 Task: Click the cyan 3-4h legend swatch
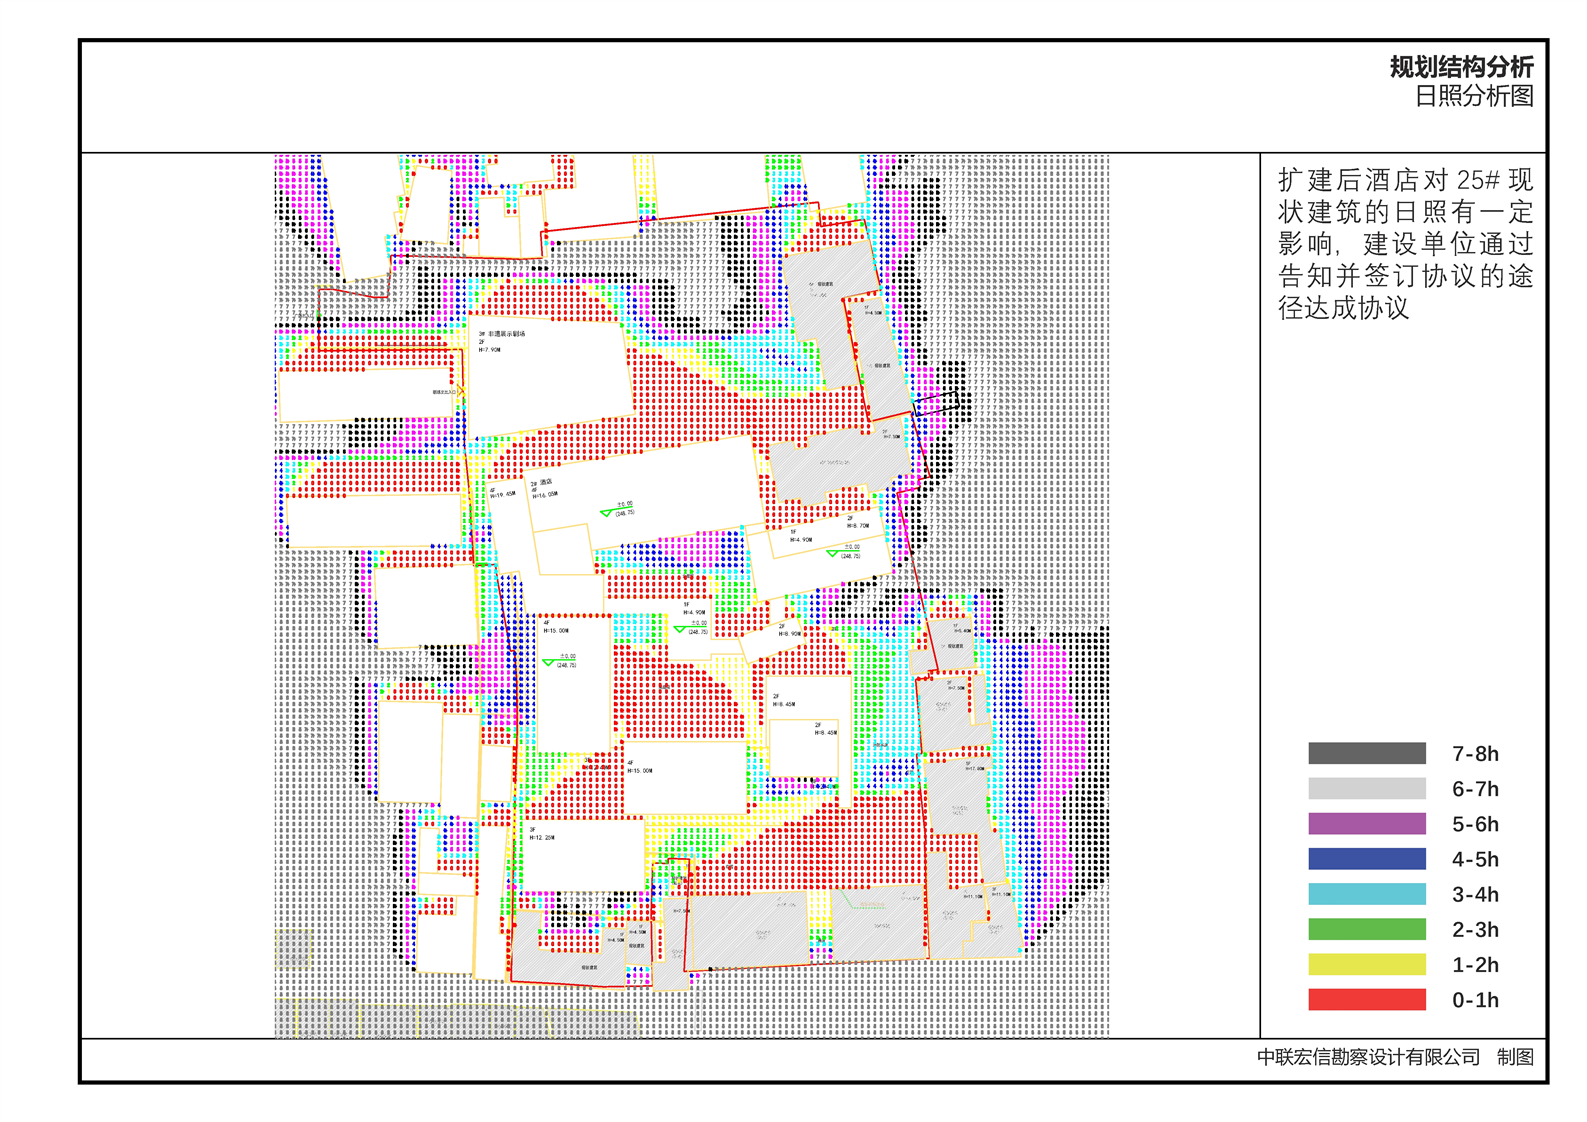click(x=1366, y=894)
